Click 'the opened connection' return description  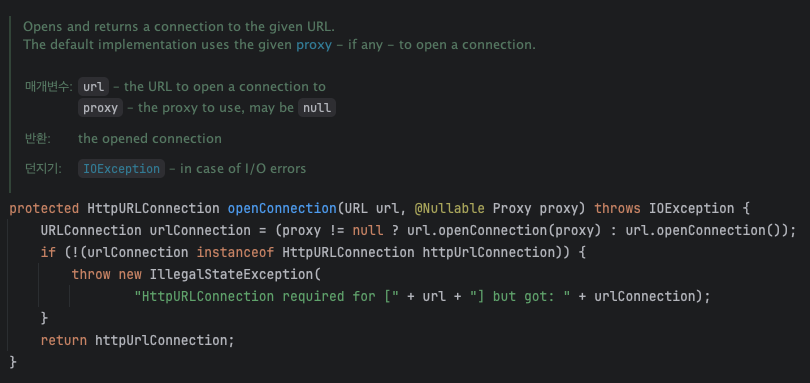point(150,139)
